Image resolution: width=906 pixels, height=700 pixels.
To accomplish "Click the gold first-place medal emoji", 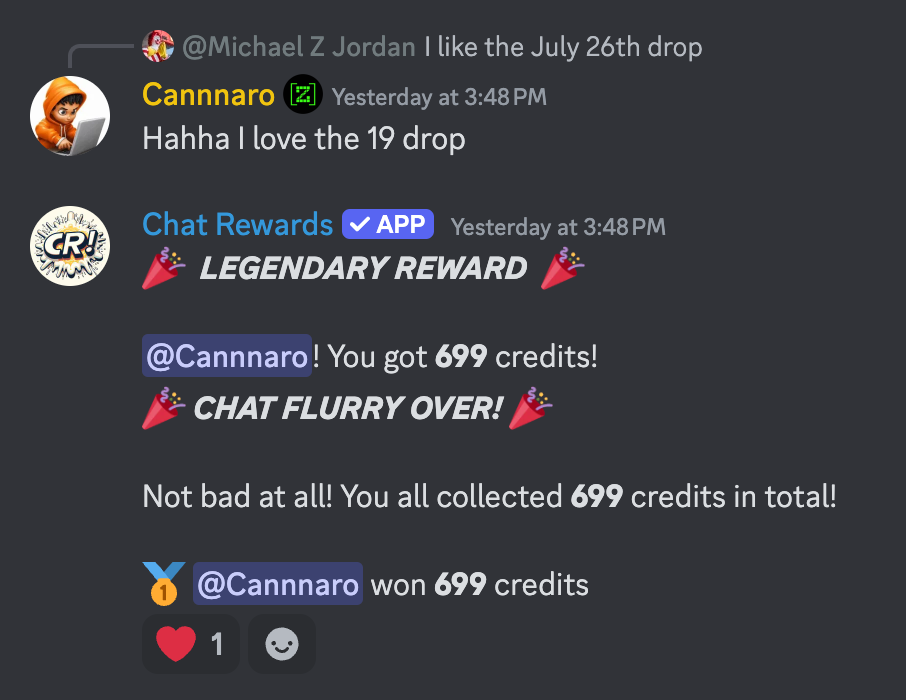I will pyautogui.click(x=164, y=584).
